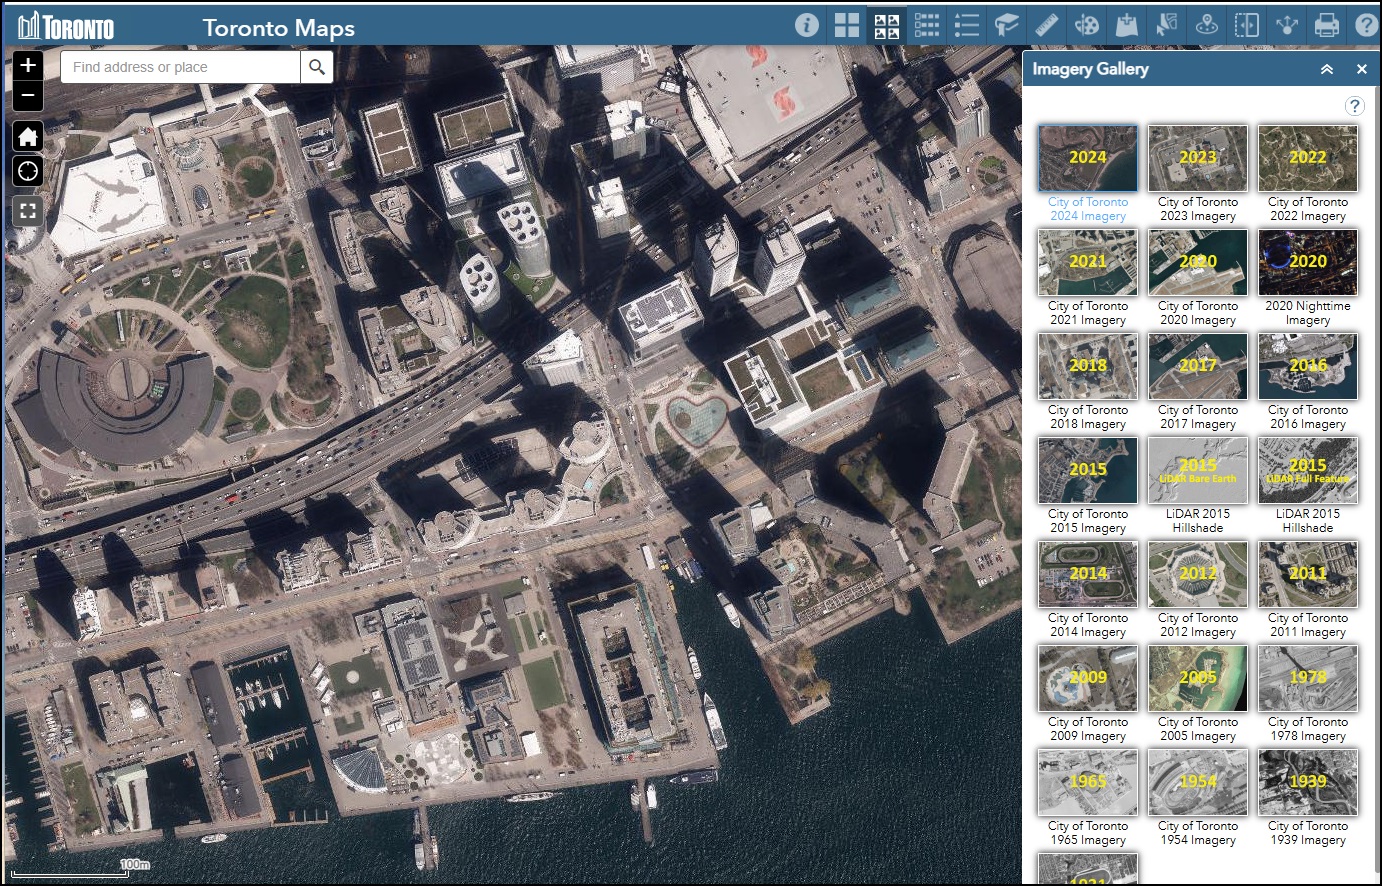Click the map pin location icon in toolbar
Image resolution: width=1382 pixels, height=886 pixels.
(x=1207, y=25)
